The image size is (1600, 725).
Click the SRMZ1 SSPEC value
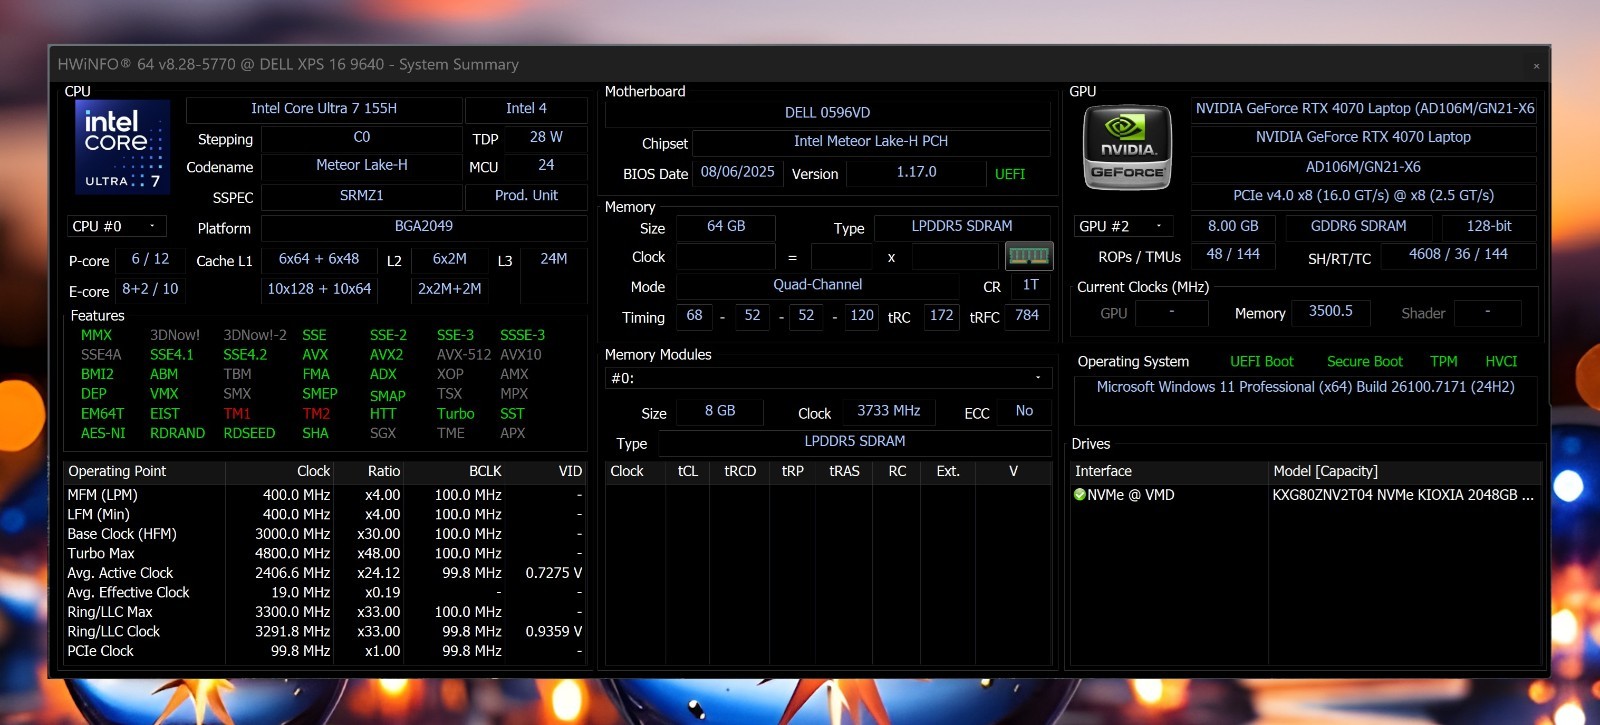(x=362, y=195)
